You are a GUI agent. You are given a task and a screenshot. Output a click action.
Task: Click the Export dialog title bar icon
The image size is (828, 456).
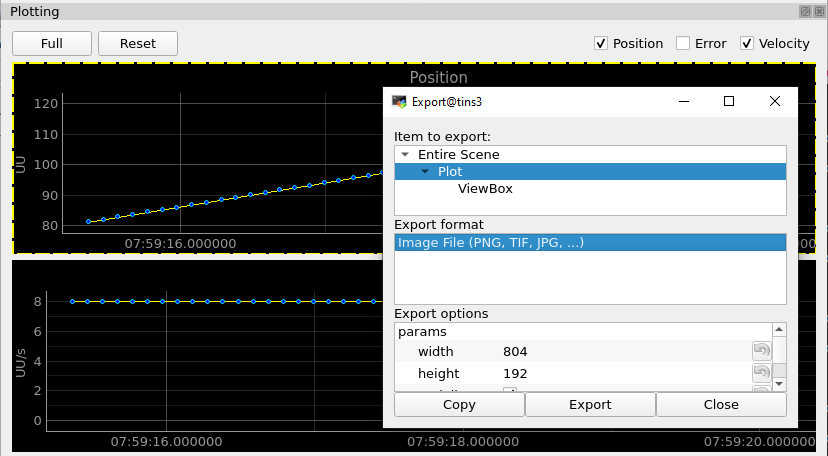[x=400, y=102]
